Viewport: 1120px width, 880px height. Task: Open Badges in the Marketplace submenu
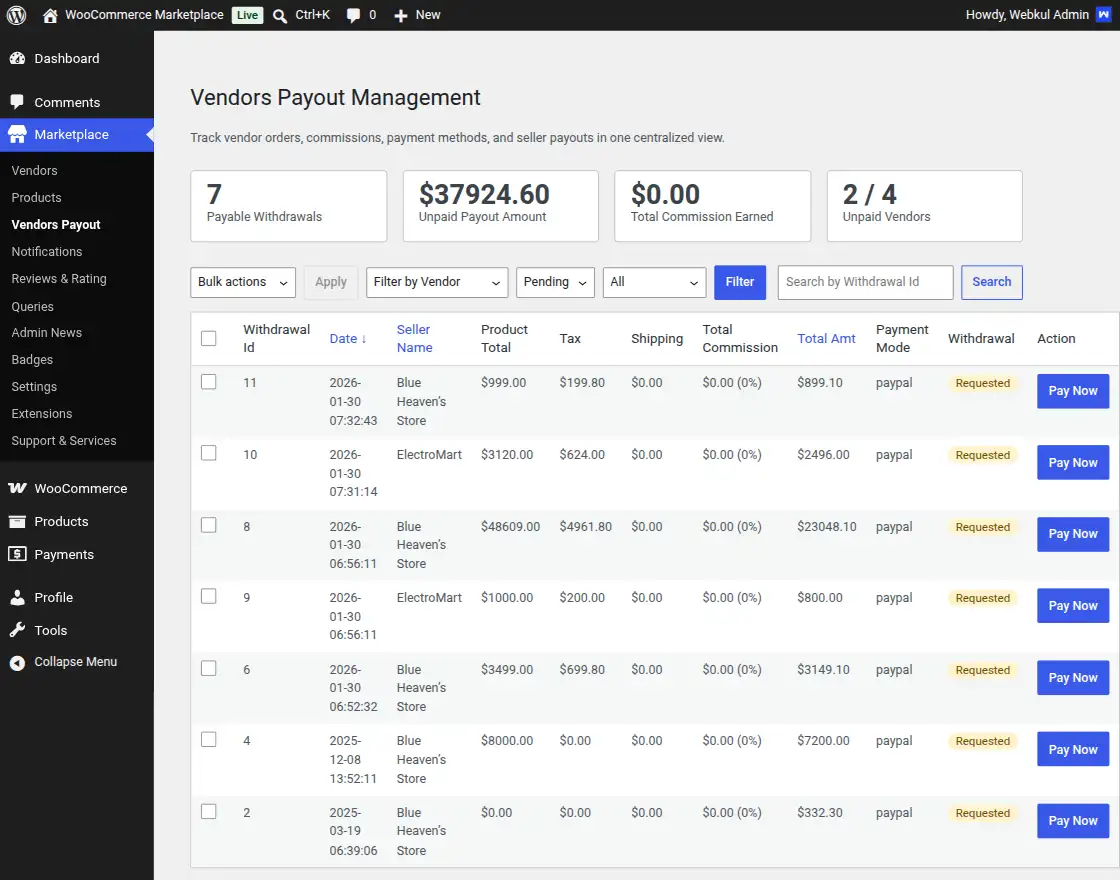pyautogui.click(x=32, y=360)
